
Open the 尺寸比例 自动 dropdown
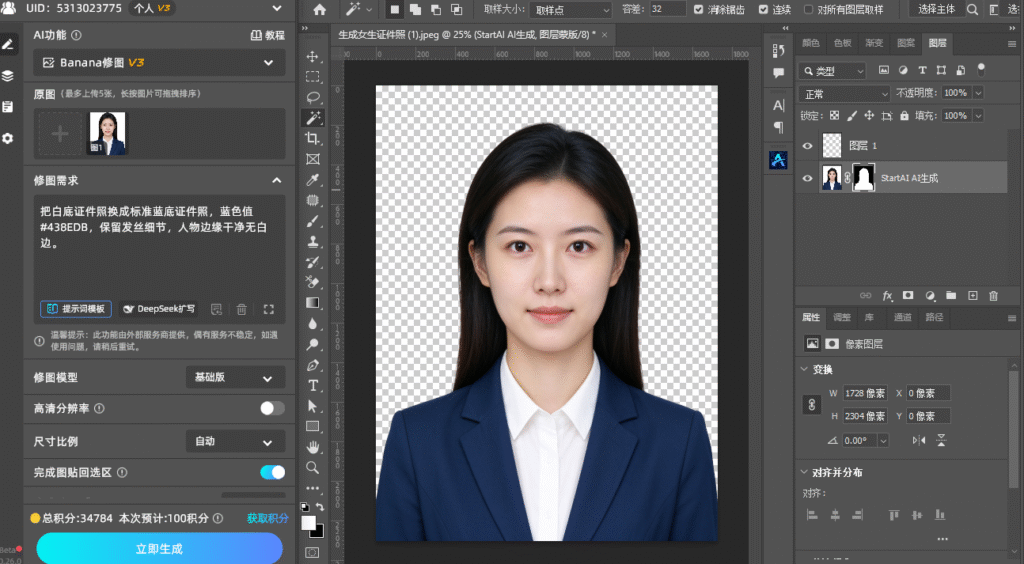tap(235, 441)
